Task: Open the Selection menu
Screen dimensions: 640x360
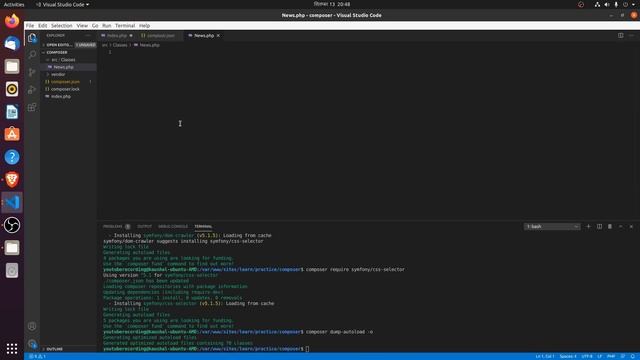Action: tap(61, 25)
